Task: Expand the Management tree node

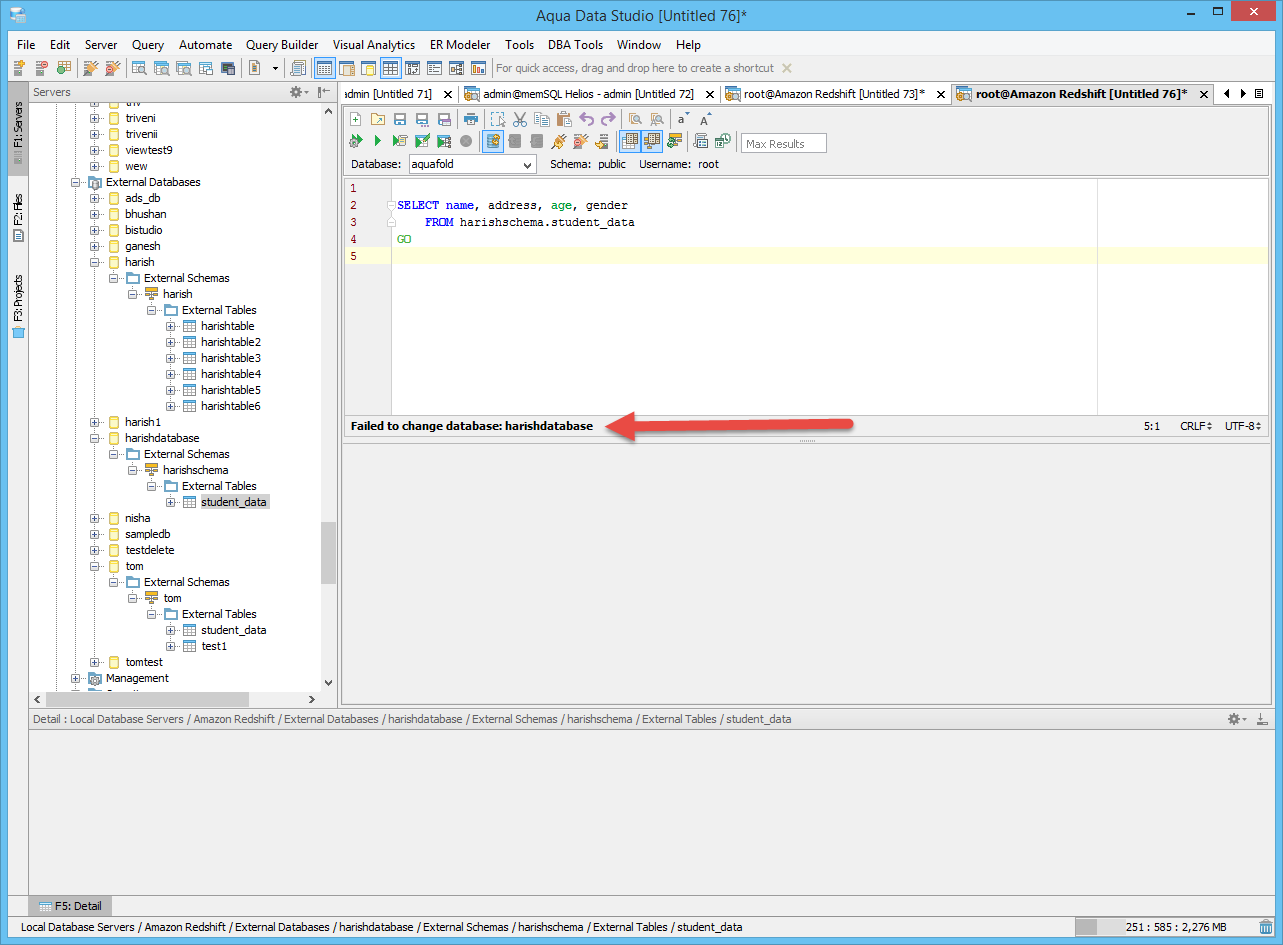Action: click(x=76, y=678)
